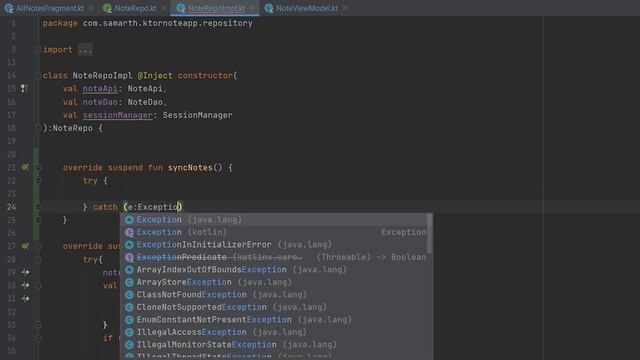
Task: Click the class icon on NoteViewModel.kt tab
Action: pyautogui.click(x=269, y=8)
